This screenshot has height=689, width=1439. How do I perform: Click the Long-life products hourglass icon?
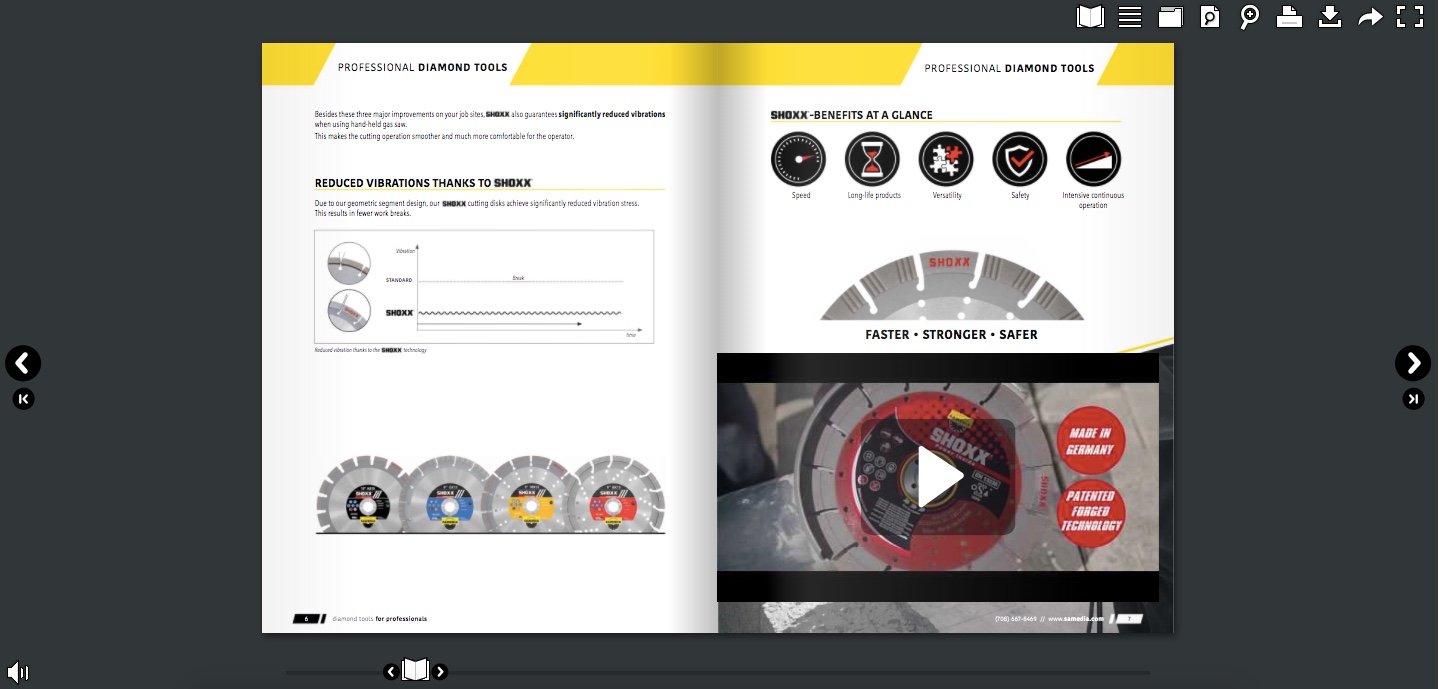pos(873,159)
